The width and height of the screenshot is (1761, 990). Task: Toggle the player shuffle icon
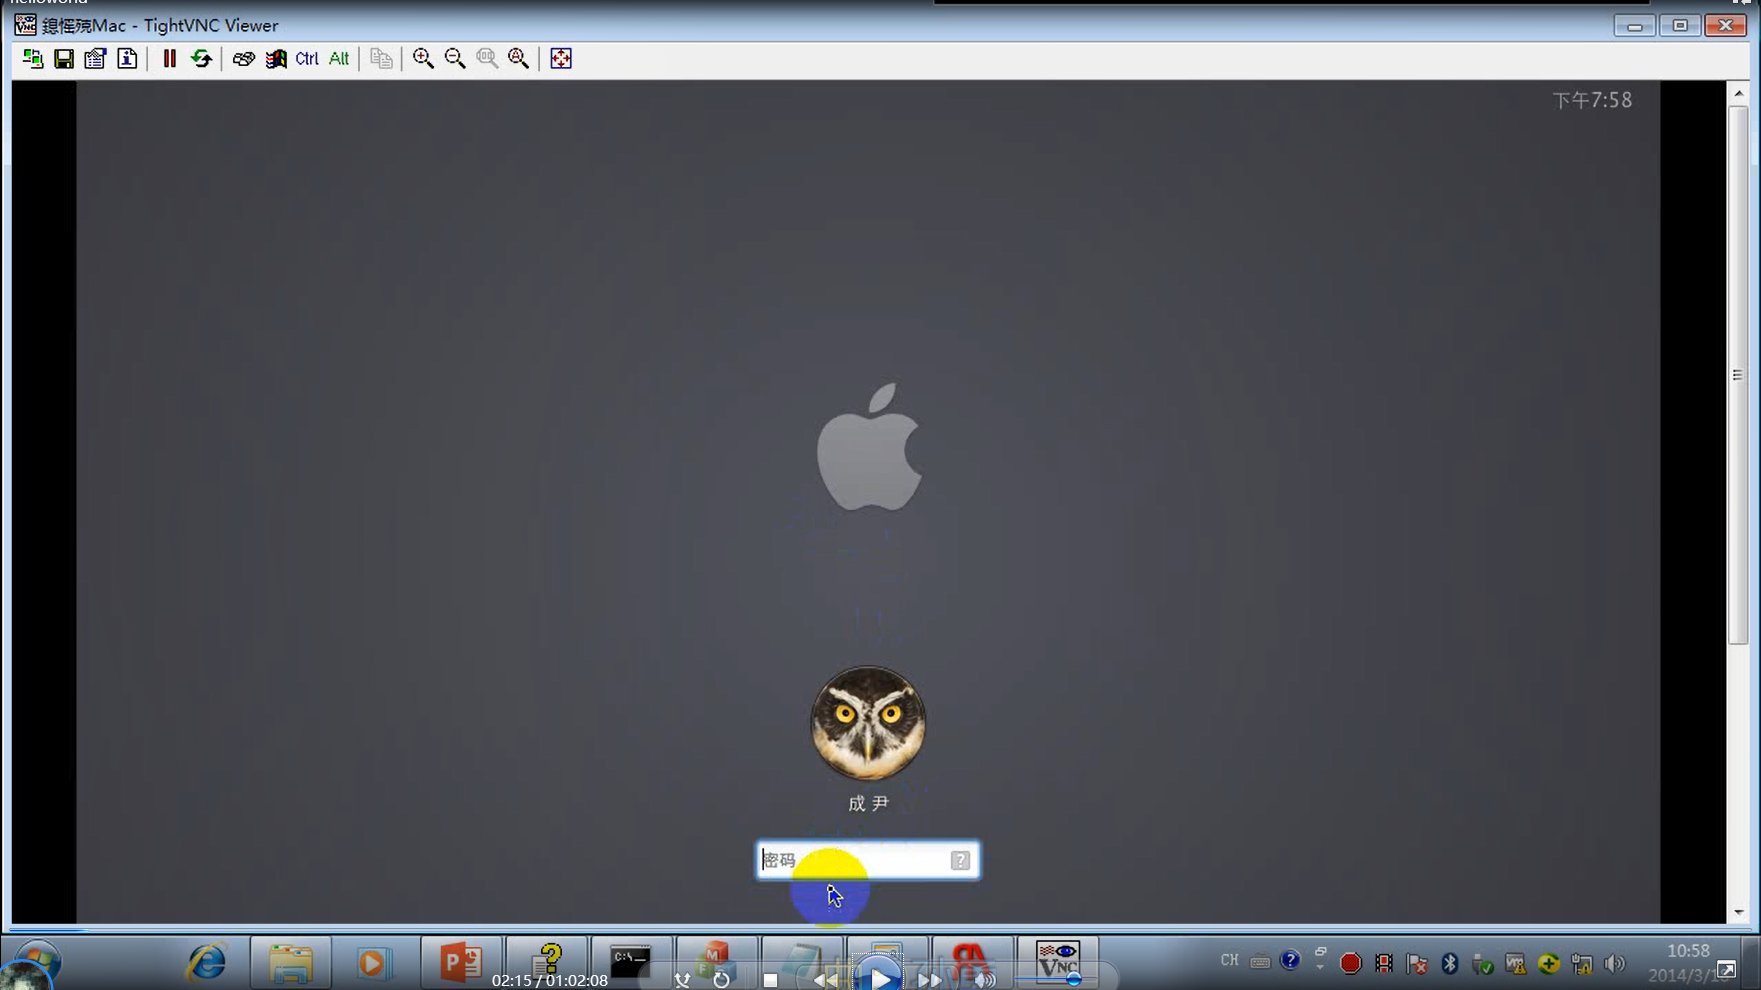(x=682, y=980)
